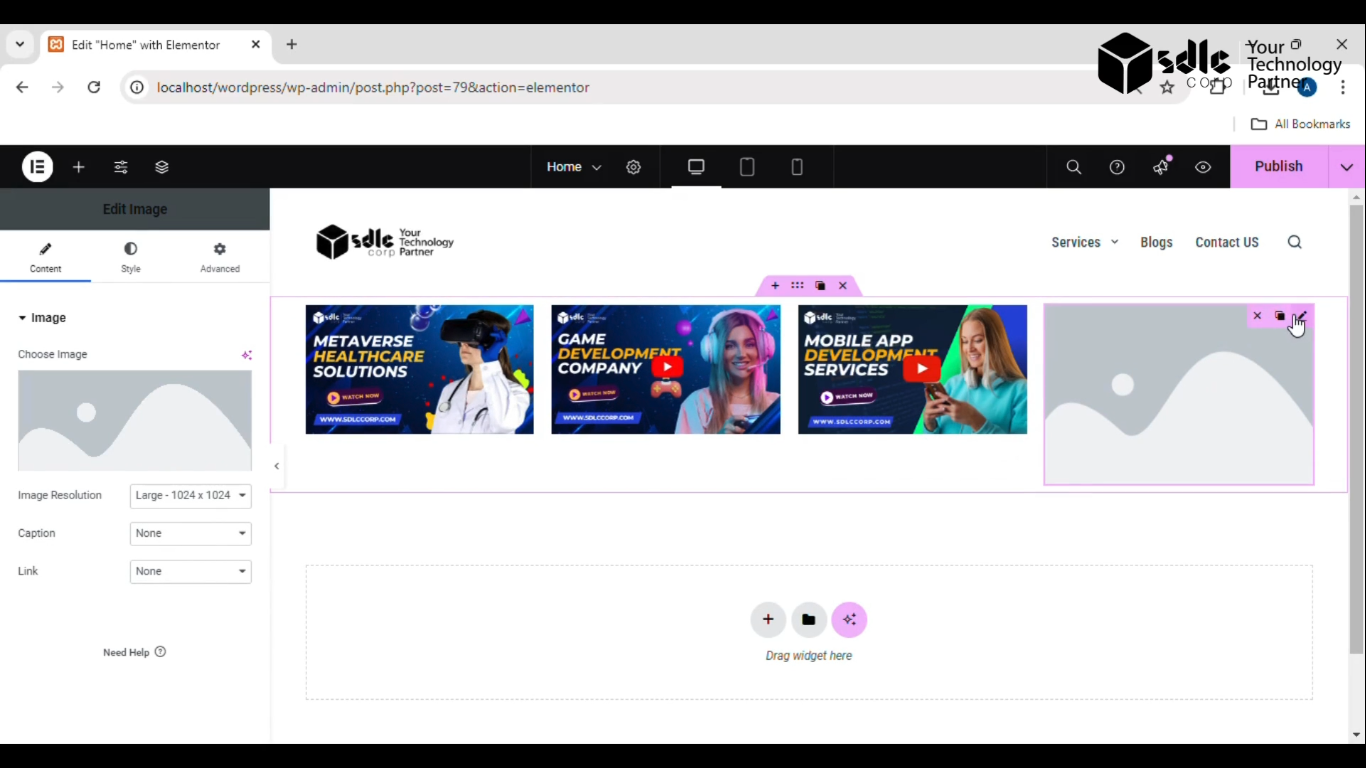The image size is (1366, 768).
Task: Click the site header search icon
Action: point(1295,242)
